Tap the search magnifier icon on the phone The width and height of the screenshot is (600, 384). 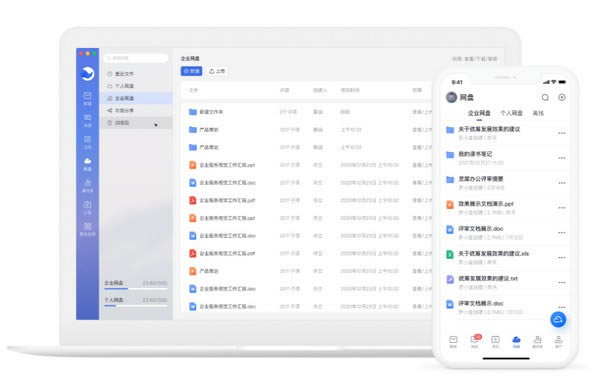point(545,98)
